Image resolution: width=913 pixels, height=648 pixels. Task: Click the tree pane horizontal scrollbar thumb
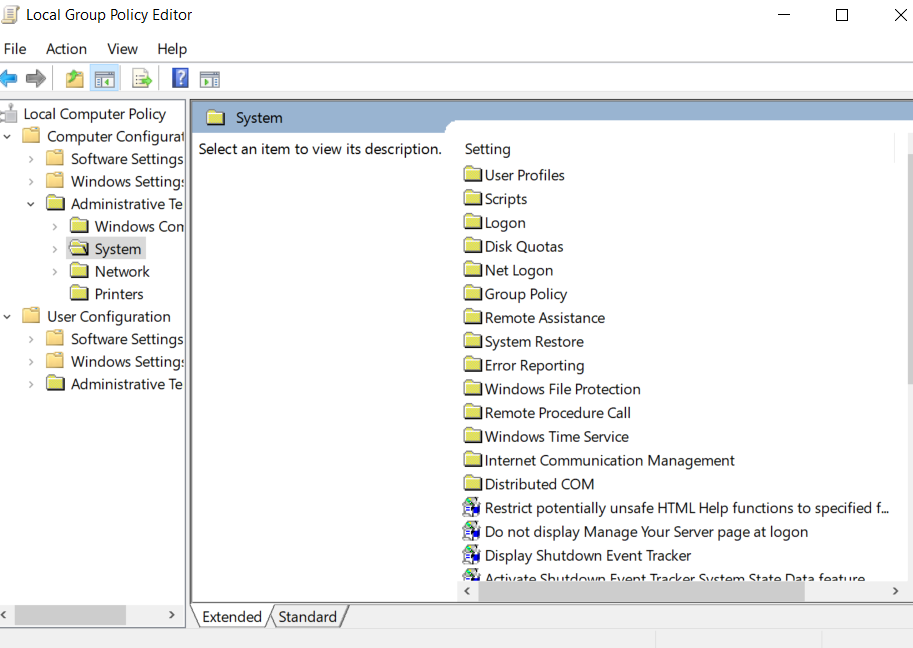click(70, 615)
